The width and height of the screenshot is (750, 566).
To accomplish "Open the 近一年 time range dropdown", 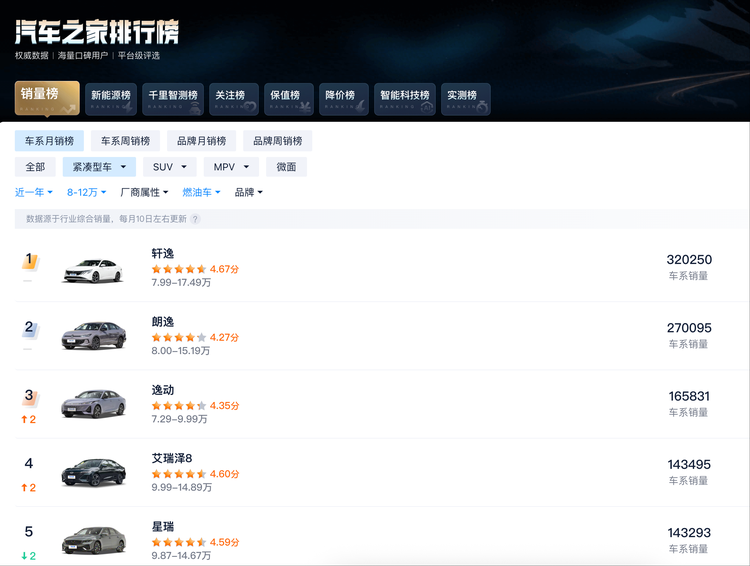I will coord(35,192).
